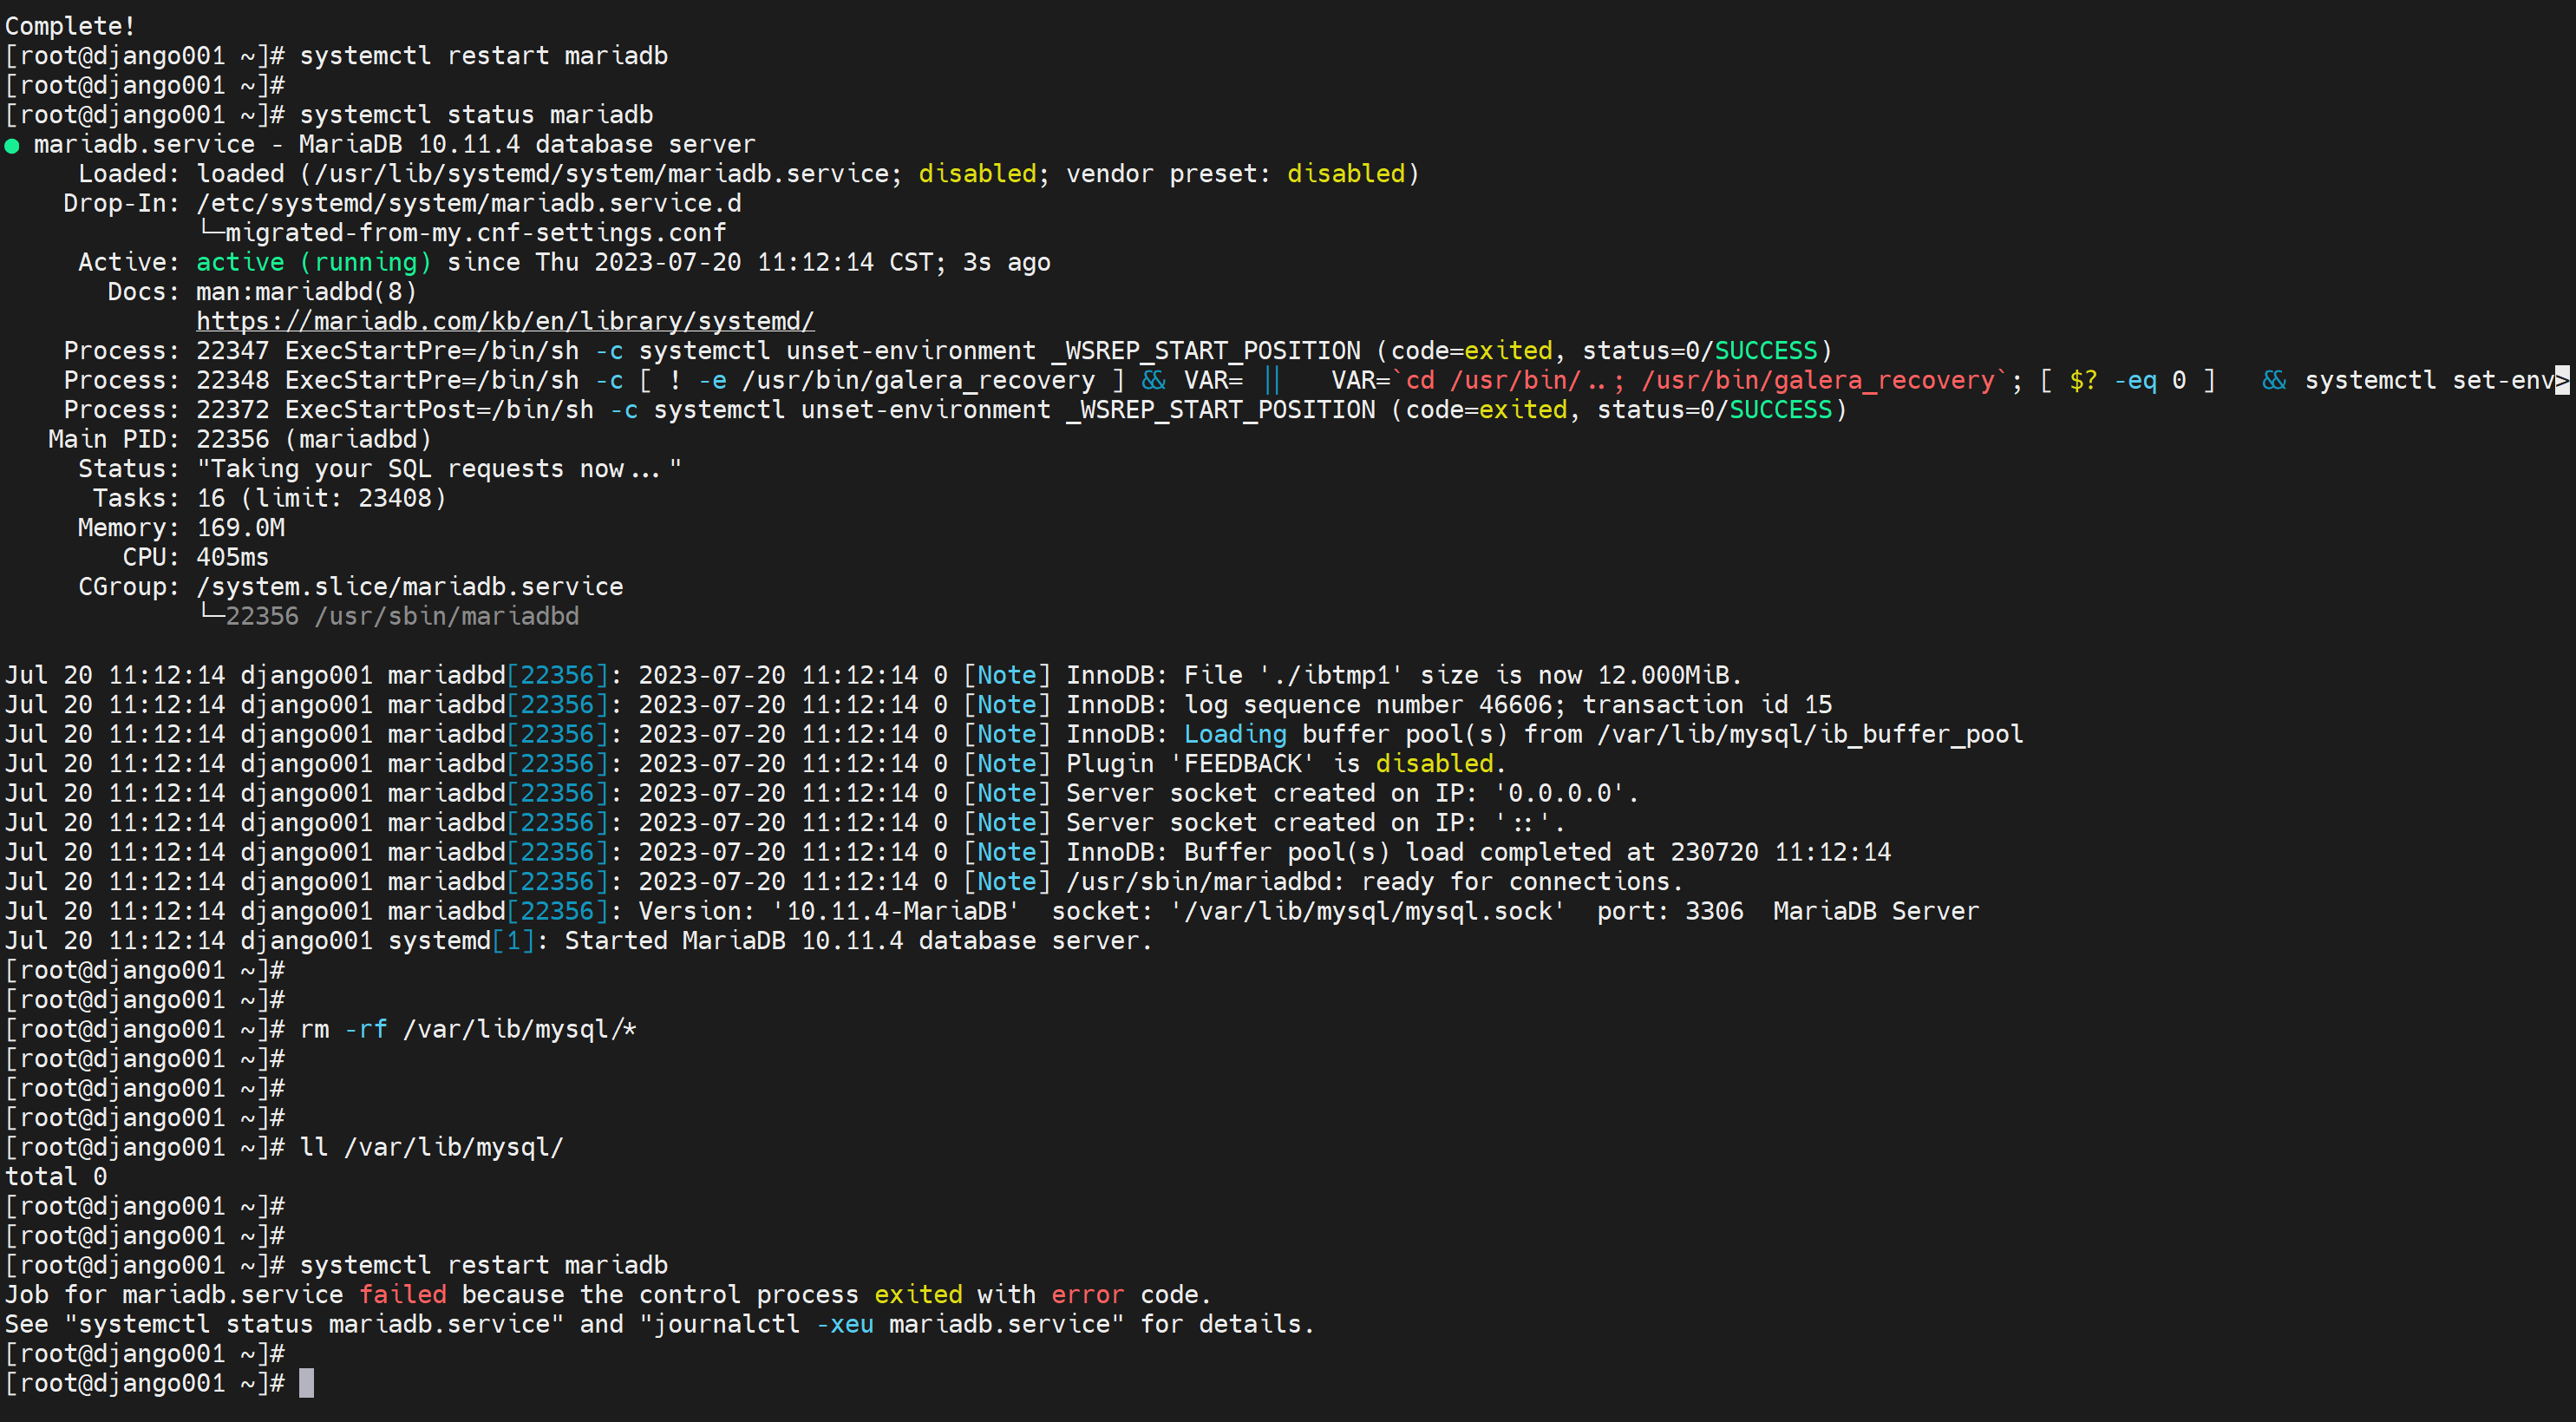Click the red 'failed' word in error
The height and width of the screenshot is (1422, 2576).
(x=402, y=1294)
